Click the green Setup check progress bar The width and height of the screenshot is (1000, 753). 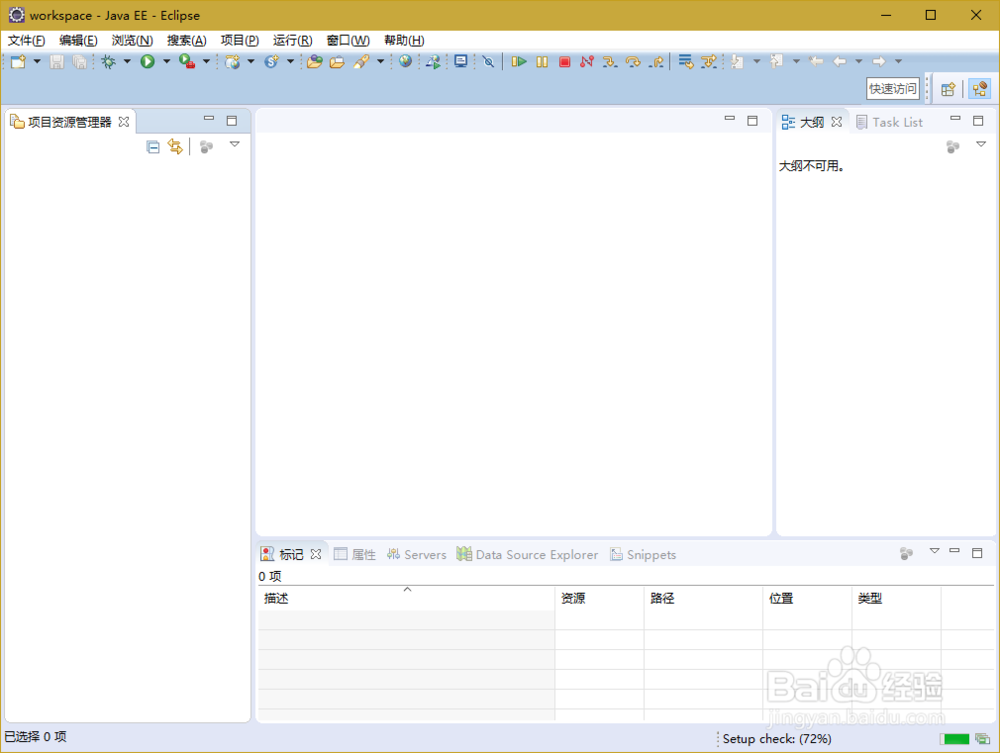pyautogui.click(x=955, y=739)
